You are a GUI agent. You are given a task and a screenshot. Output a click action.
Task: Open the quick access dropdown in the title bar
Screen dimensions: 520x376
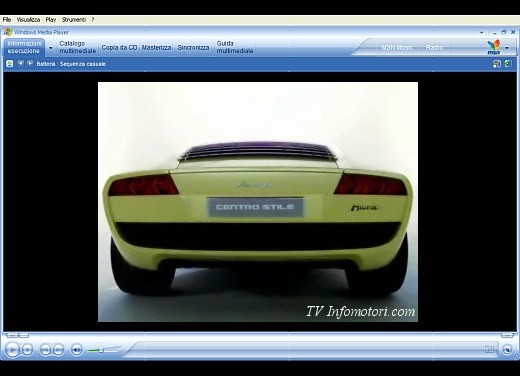482,33
